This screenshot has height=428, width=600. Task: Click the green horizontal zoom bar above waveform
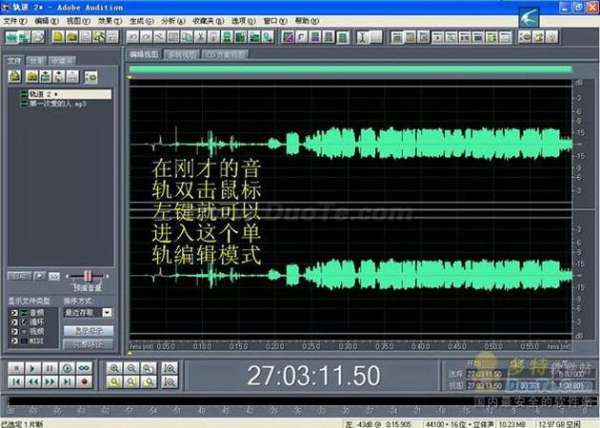click(350, 69)
